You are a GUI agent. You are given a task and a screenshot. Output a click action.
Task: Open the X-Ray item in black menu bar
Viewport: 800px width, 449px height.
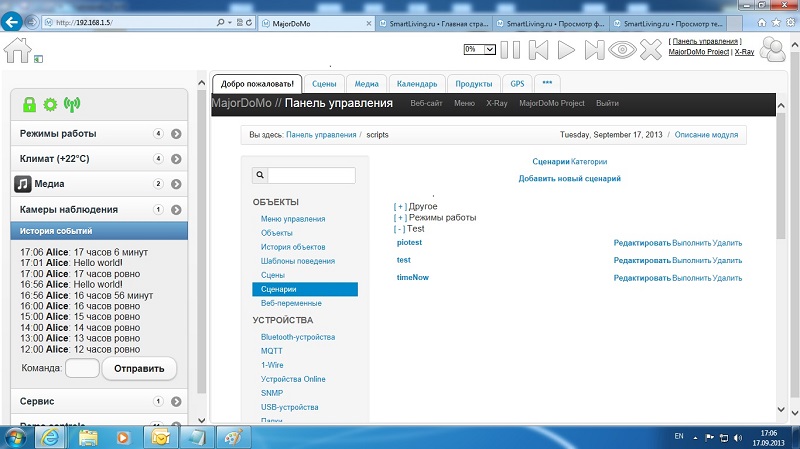[496, 103]
